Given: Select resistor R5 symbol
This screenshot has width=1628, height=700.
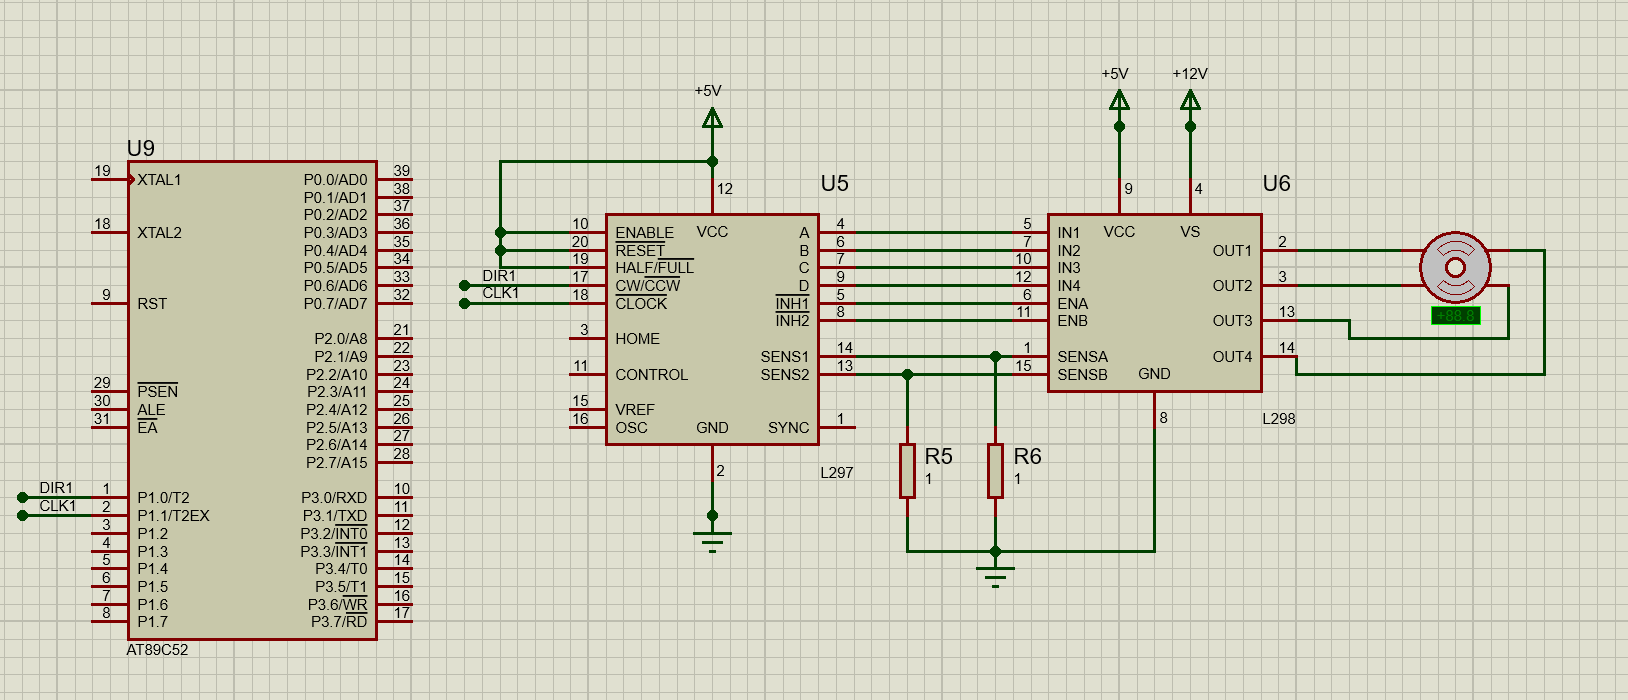Looking at the screenshot, I should [x=907, y=470].
